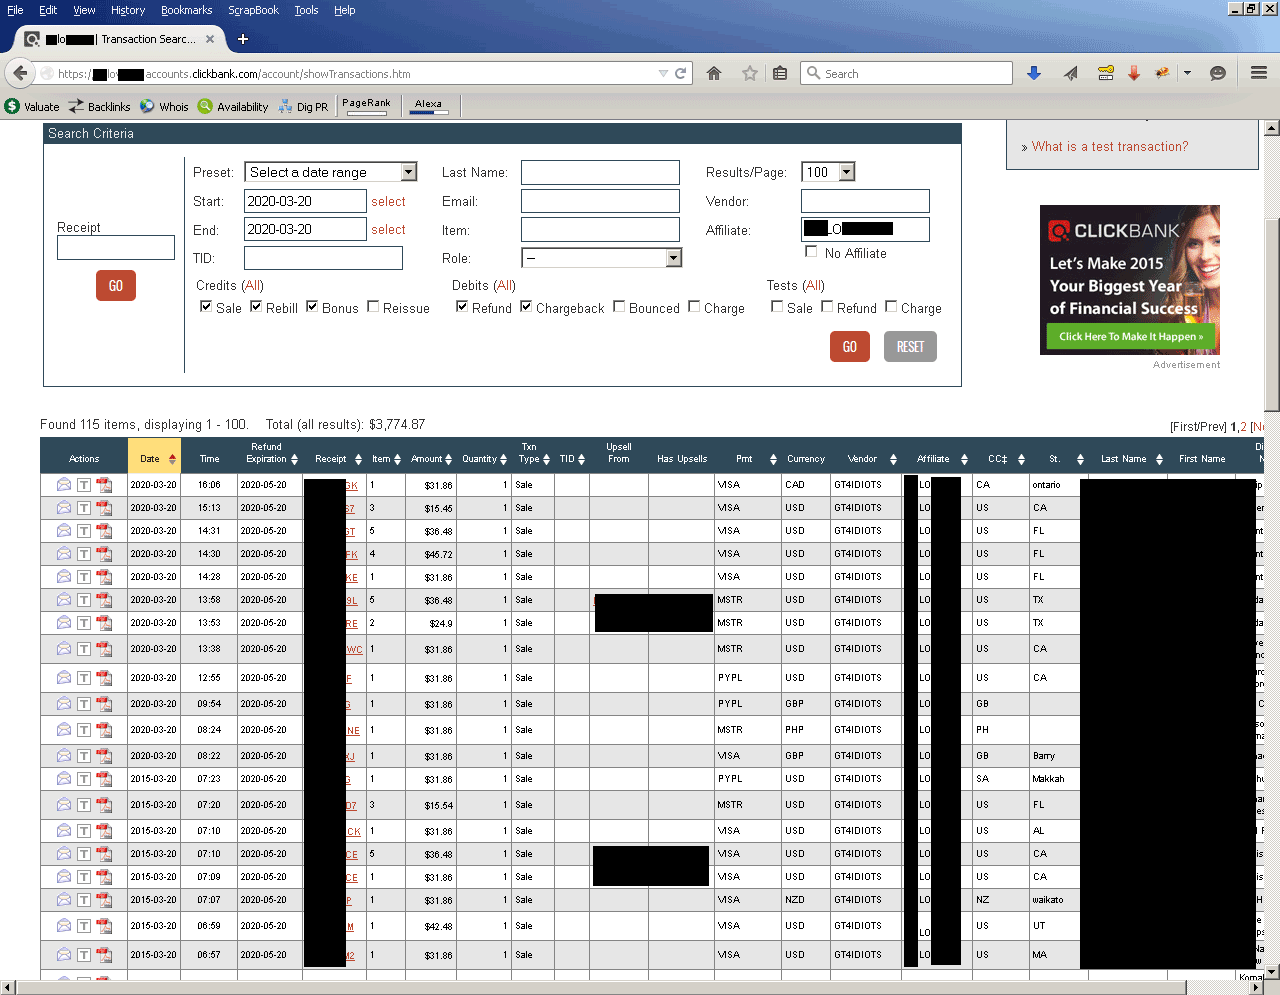
Task: Expand the Preset date range dropdown
Action: [x=408, y=172]
